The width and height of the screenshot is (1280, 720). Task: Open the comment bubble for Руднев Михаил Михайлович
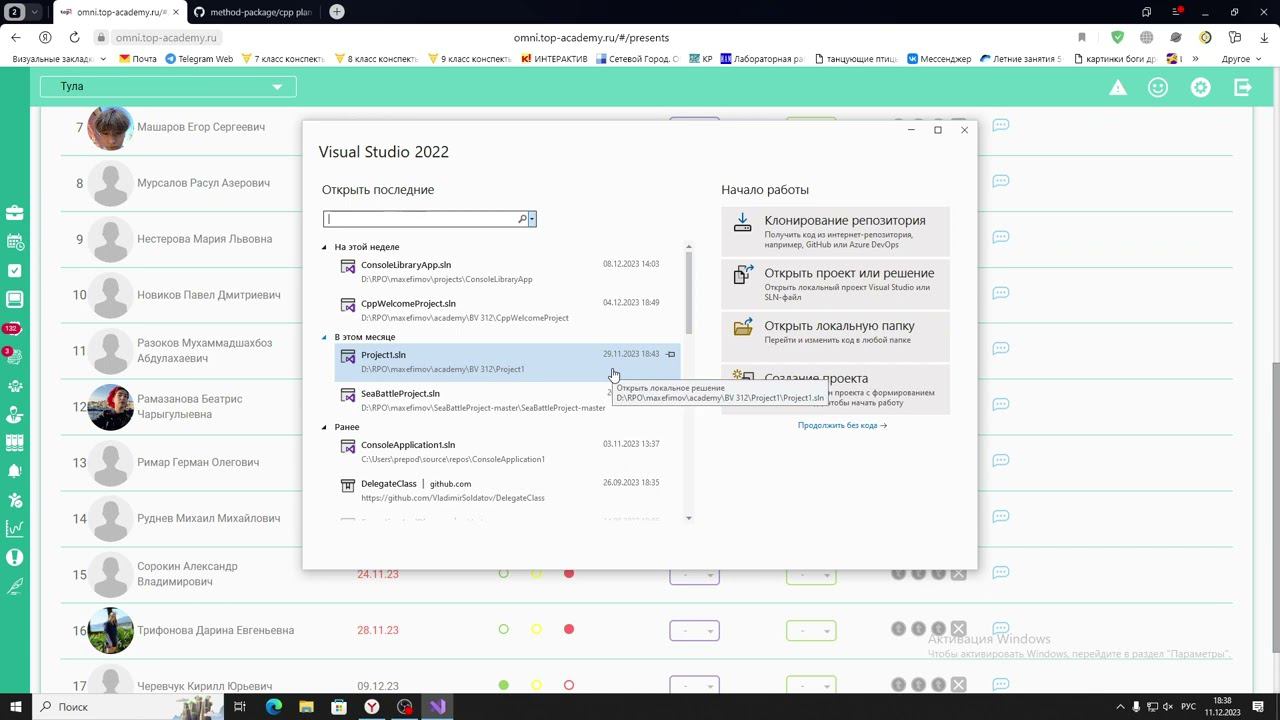coord(1000,517)
